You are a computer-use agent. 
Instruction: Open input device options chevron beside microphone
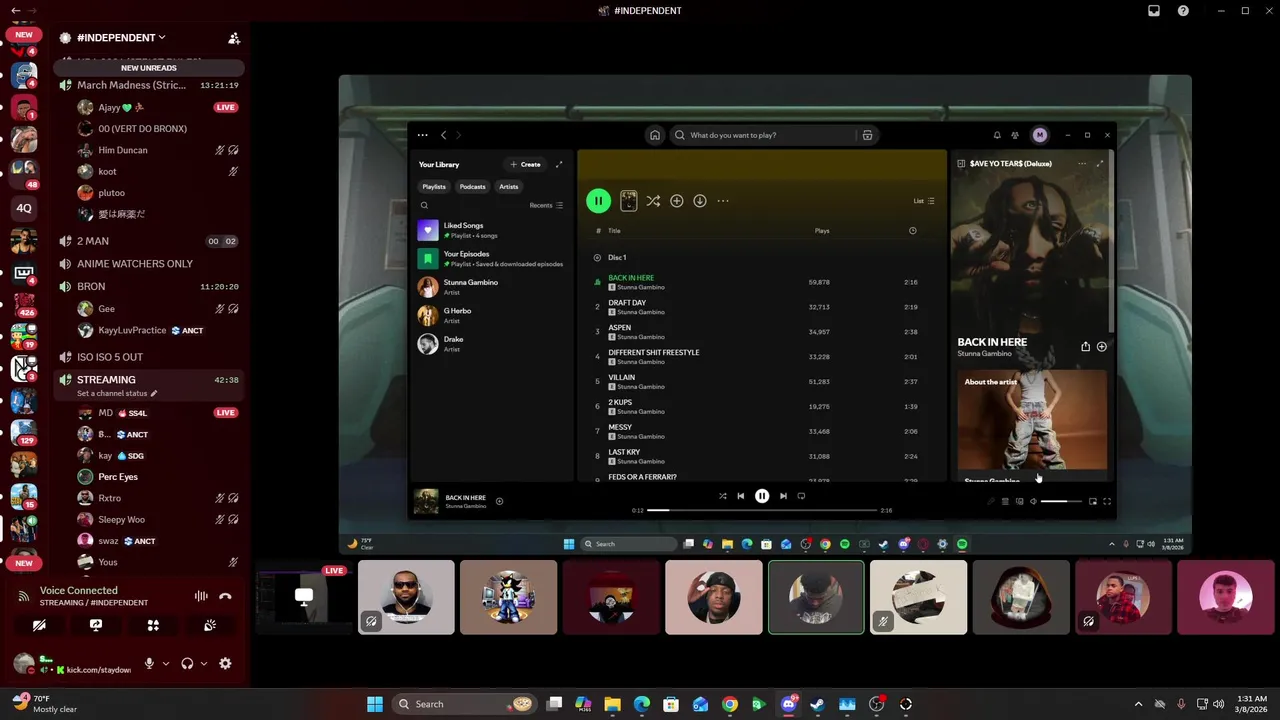pyautogui.click(x=166, y=663)
